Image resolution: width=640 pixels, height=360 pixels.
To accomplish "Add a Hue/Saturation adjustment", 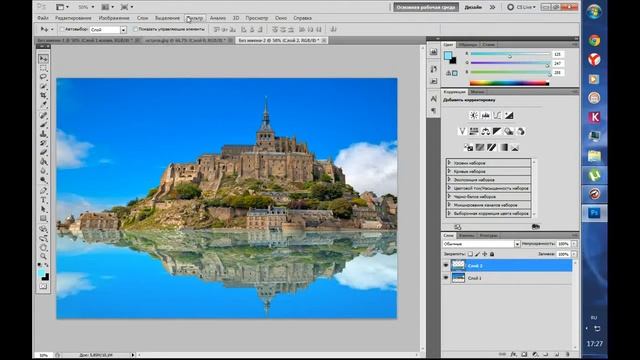I will [473, 131].
